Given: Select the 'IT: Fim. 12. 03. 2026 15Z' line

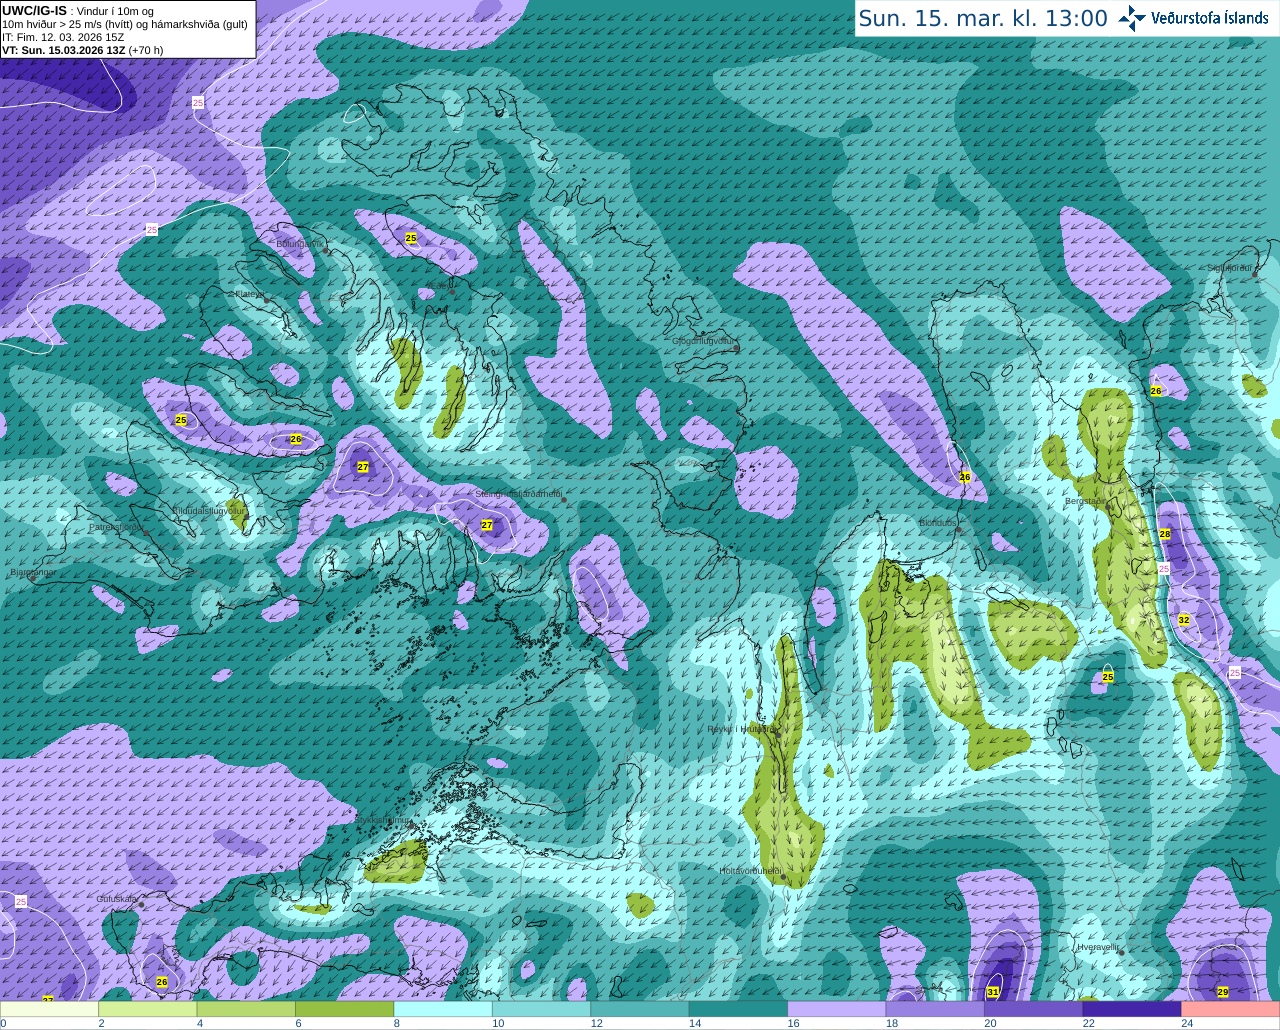Looking at the screenshot, I should click(63, 37).
